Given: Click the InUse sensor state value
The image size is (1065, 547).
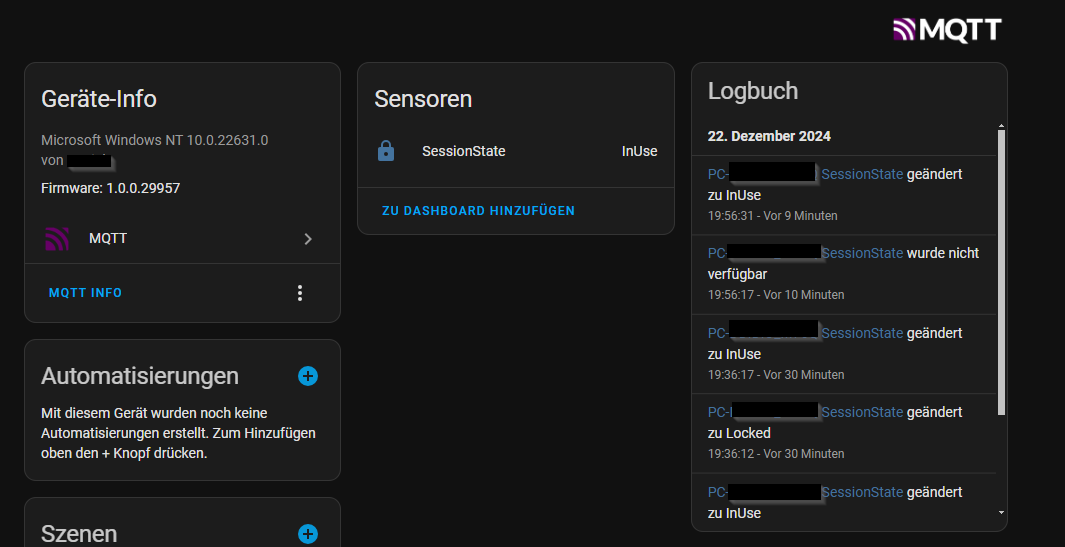Looking at the screenshot, I should pos(639,152).
